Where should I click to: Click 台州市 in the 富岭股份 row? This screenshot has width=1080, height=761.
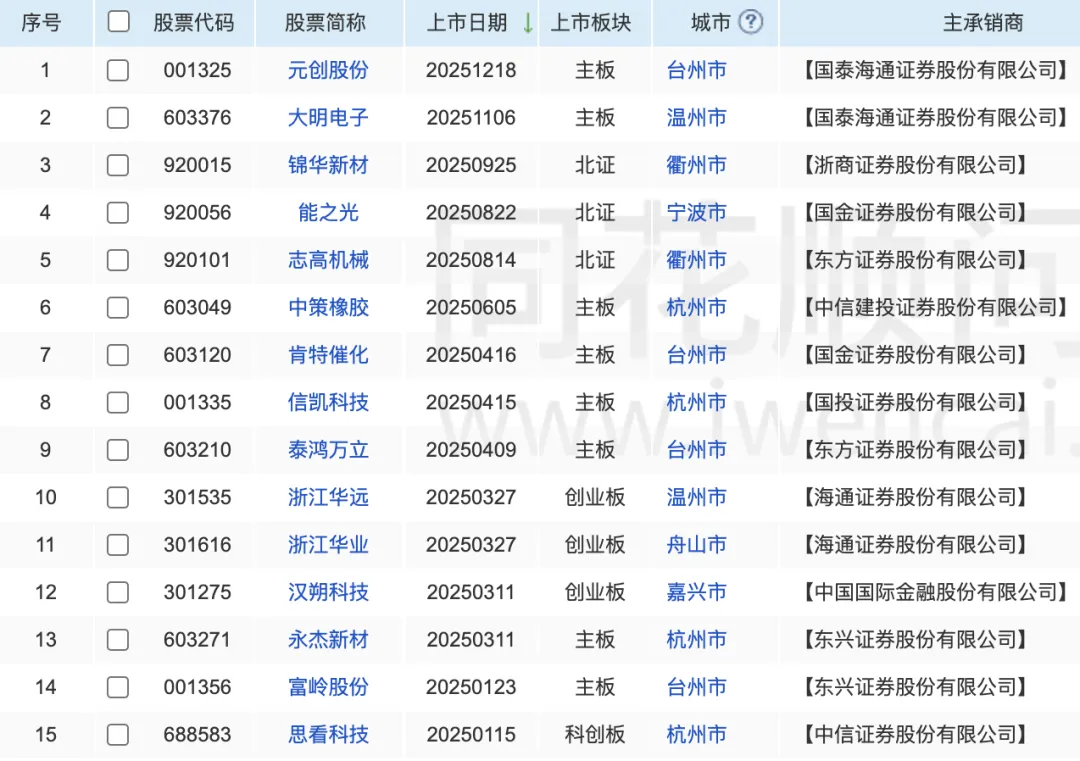[696, 687]
